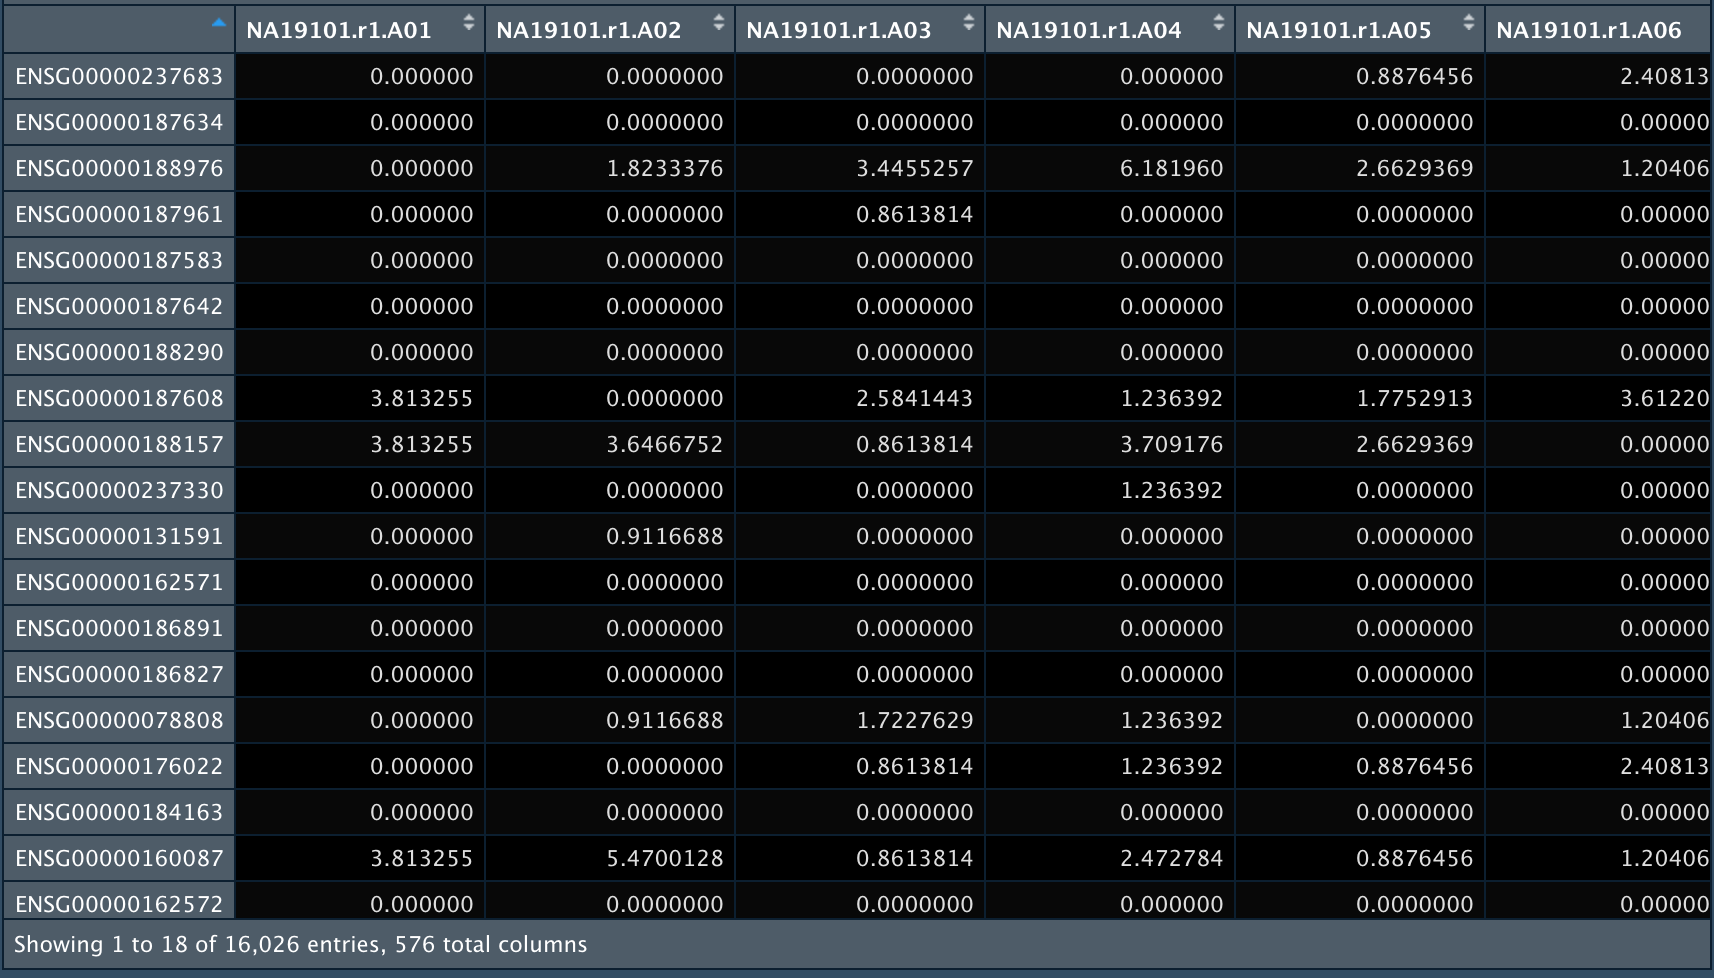The width and height of the screenshot is (1714, 978).
Task: Click row name ENSG00000186891
Action: (x=119, y=628)
